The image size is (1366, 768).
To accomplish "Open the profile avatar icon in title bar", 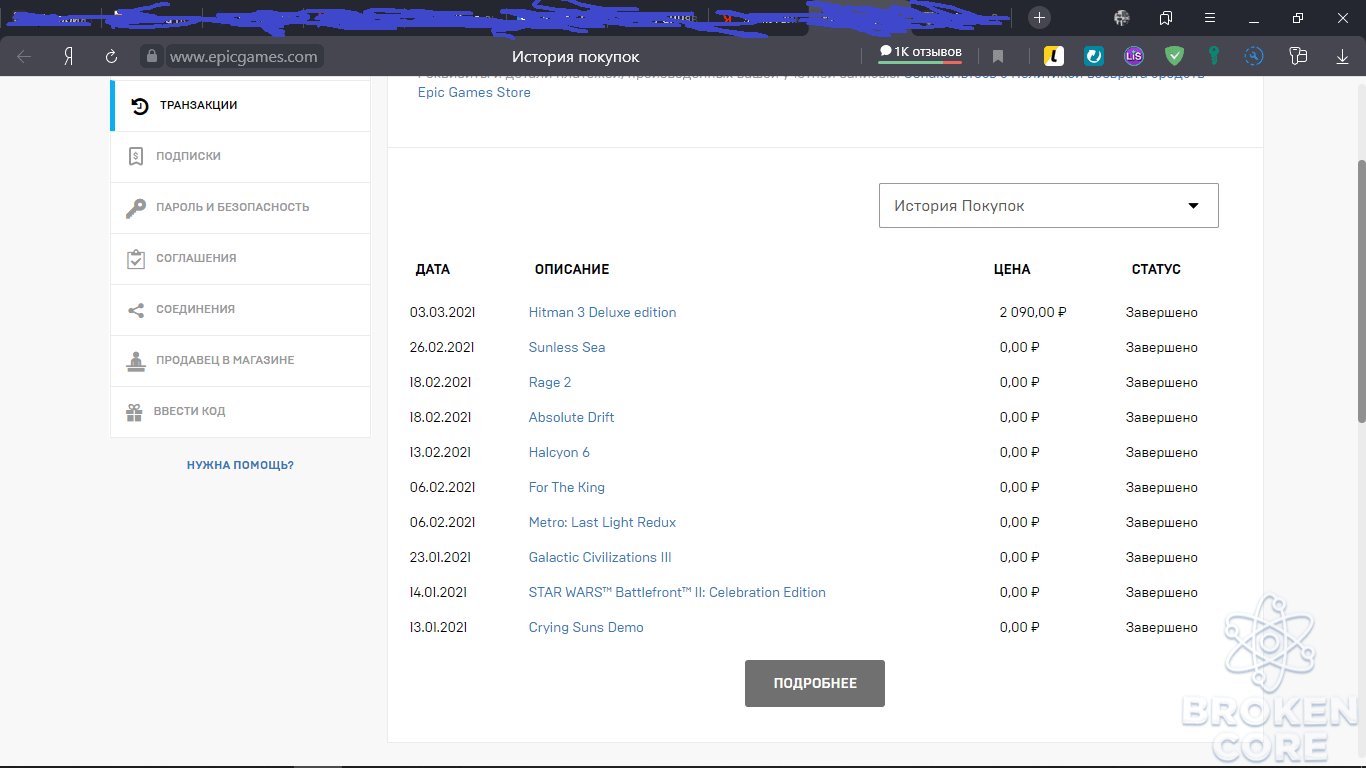I will pos(1122,18).
